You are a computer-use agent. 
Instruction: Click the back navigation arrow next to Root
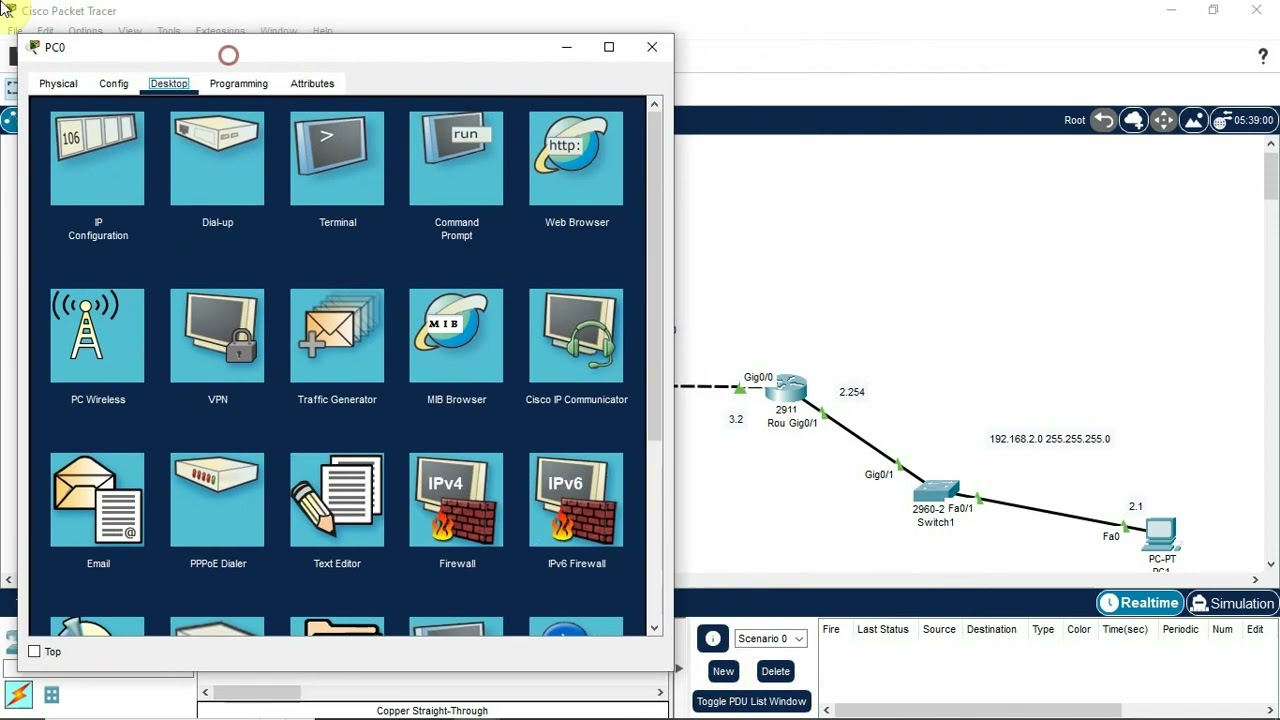point(1104,120)
